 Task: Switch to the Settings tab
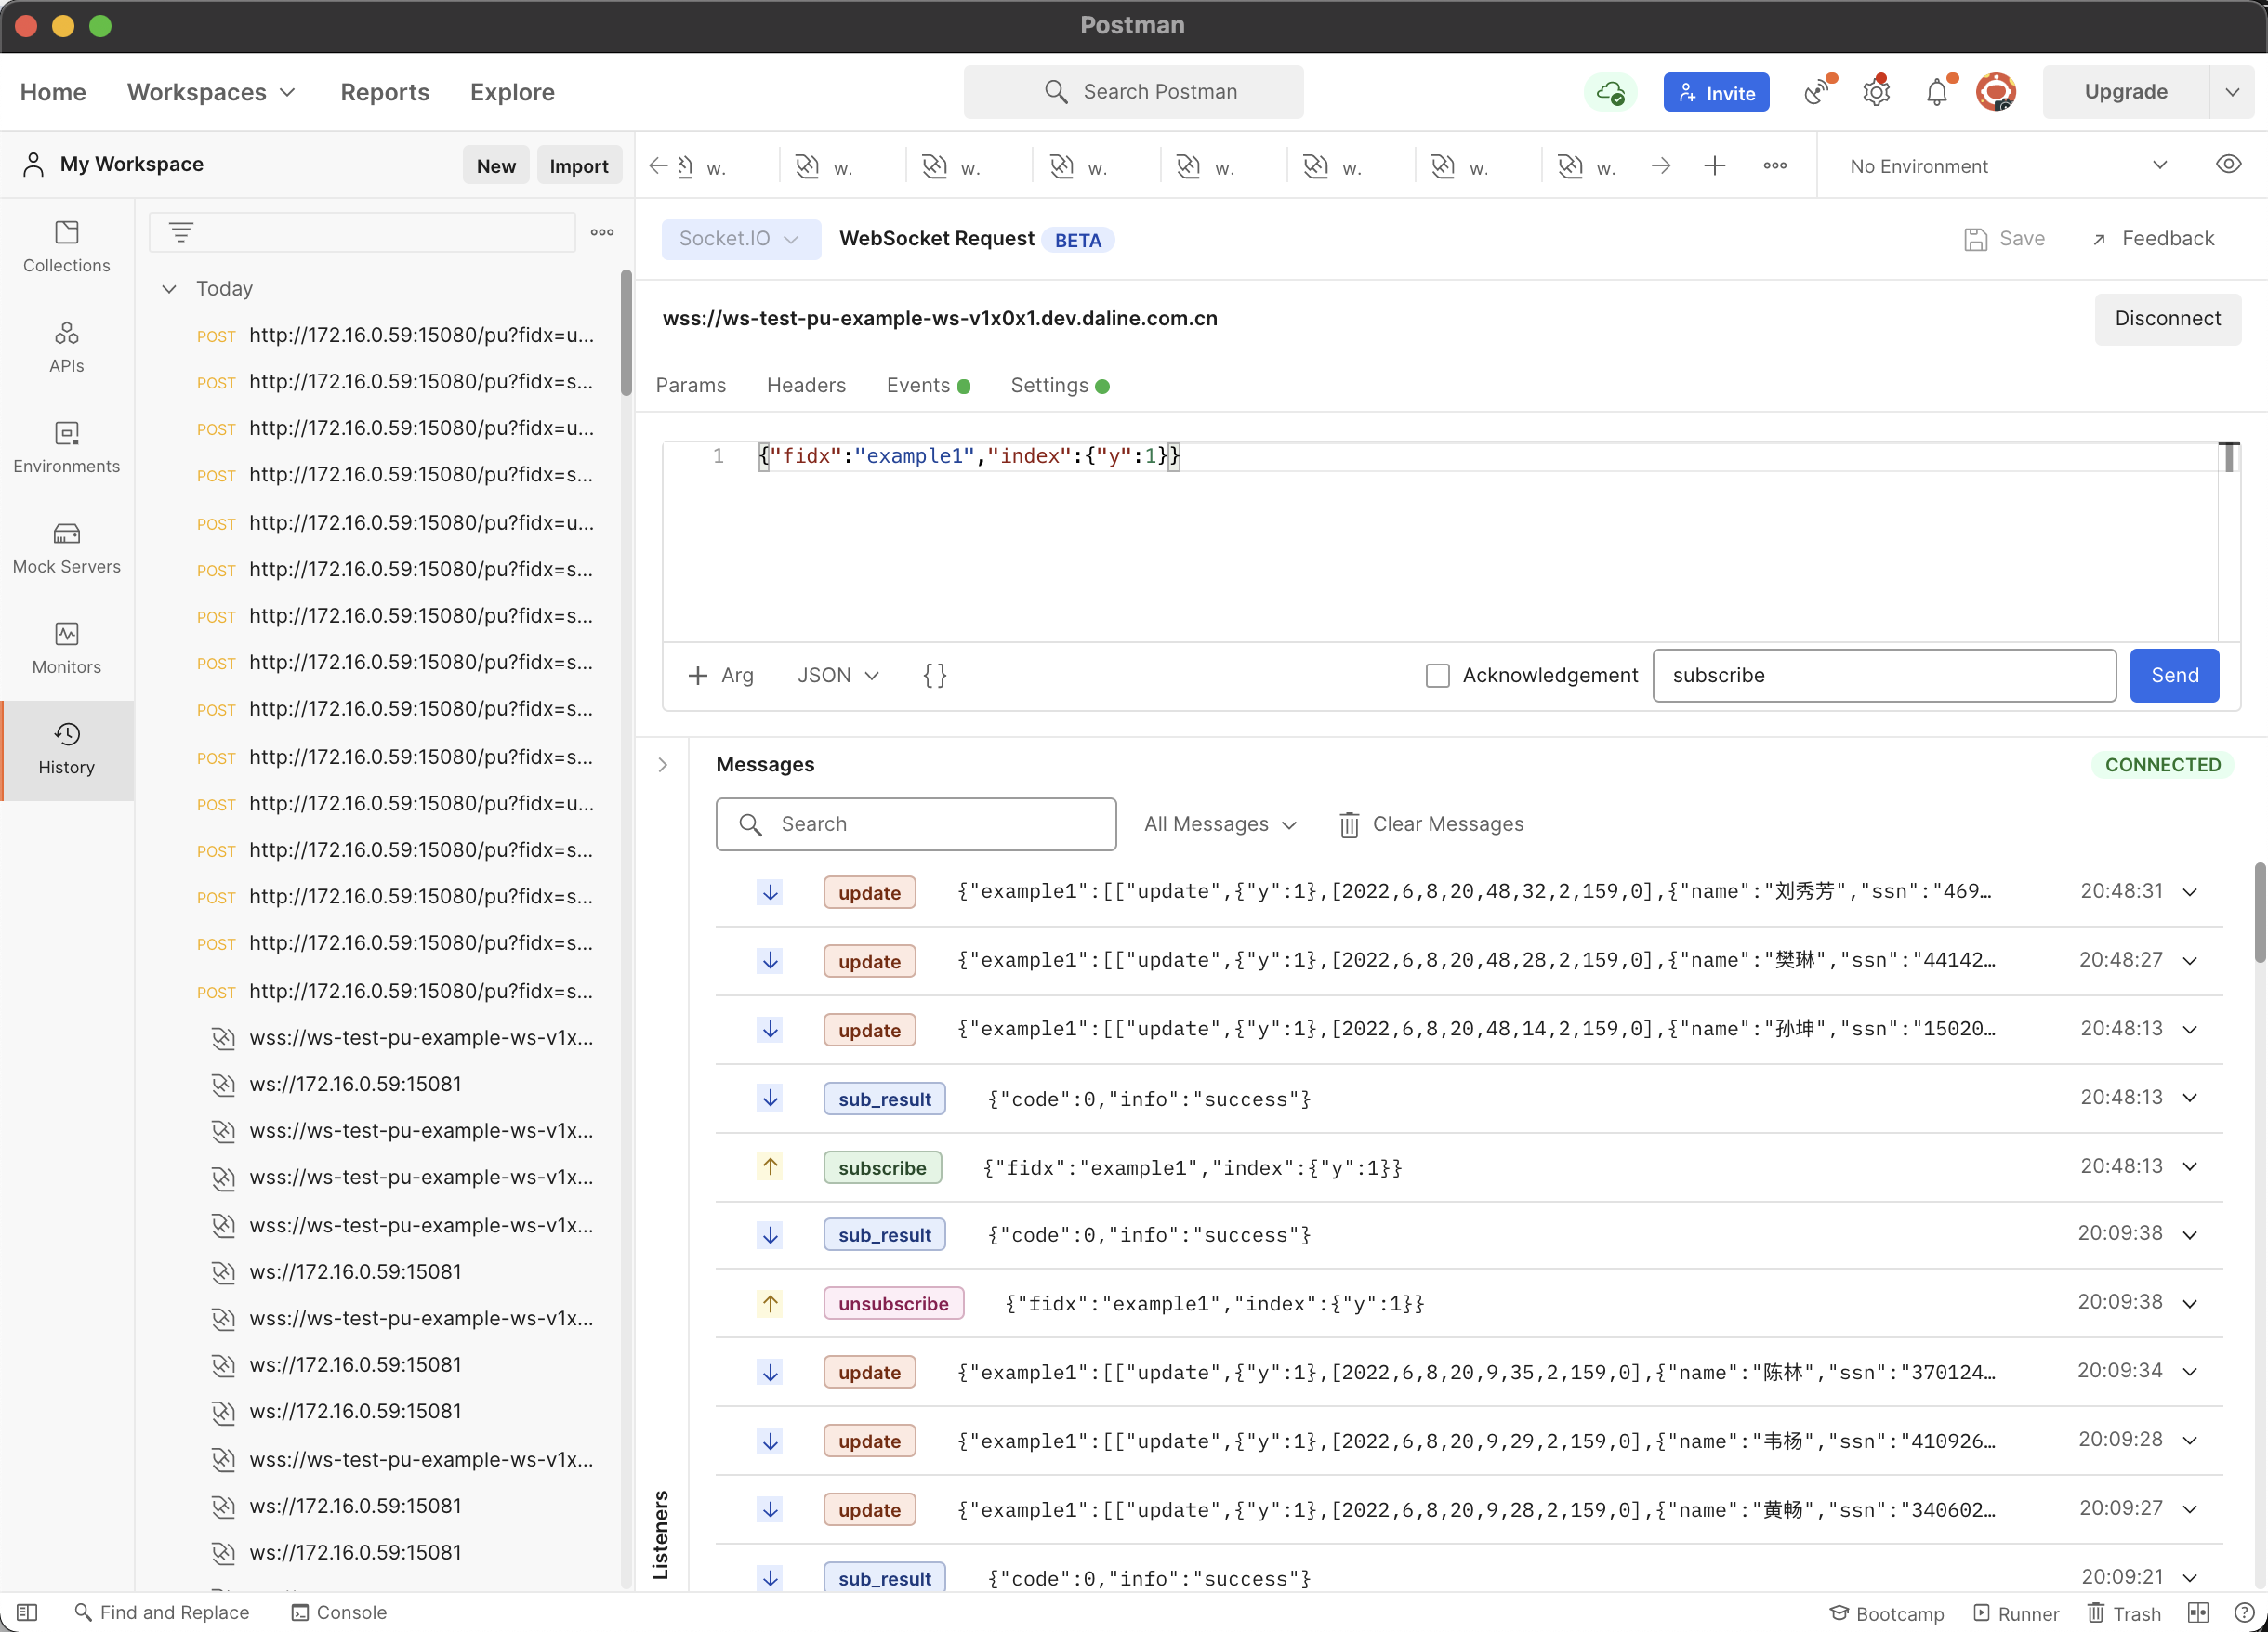[1059, 385]
